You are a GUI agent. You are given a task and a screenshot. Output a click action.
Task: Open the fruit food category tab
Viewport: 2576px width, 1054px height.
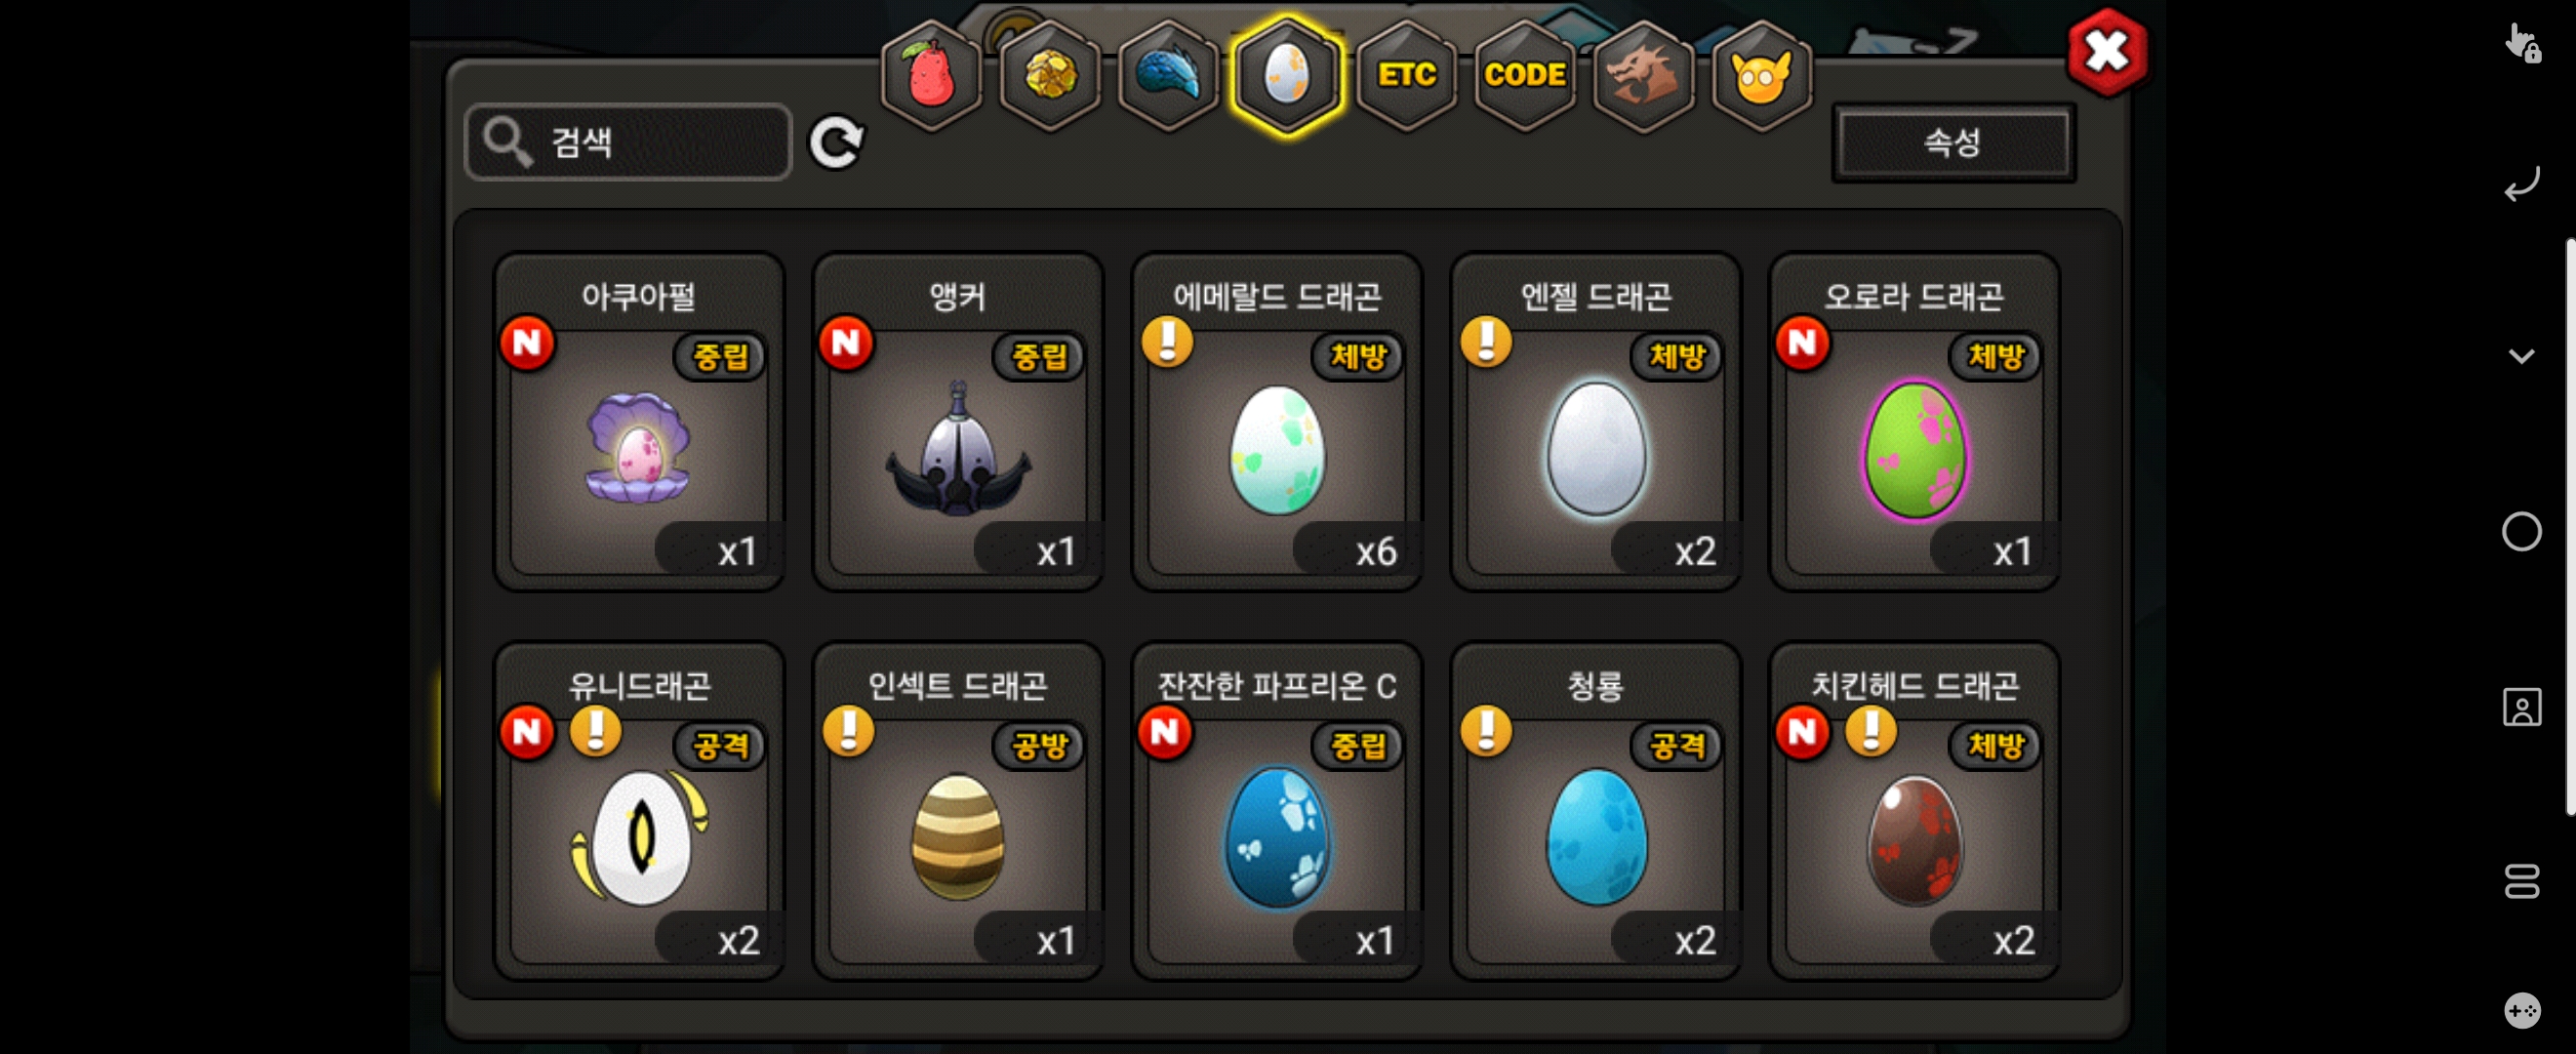click(x=931, y=76)
